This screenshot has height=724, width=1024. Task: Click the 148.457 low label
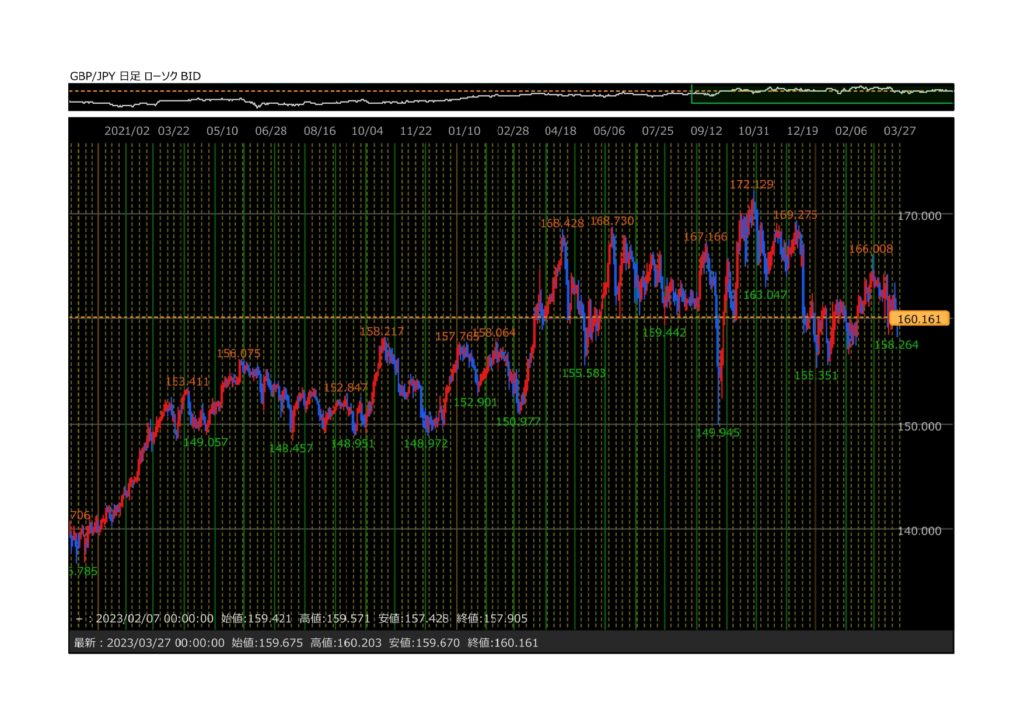(291, 448)
